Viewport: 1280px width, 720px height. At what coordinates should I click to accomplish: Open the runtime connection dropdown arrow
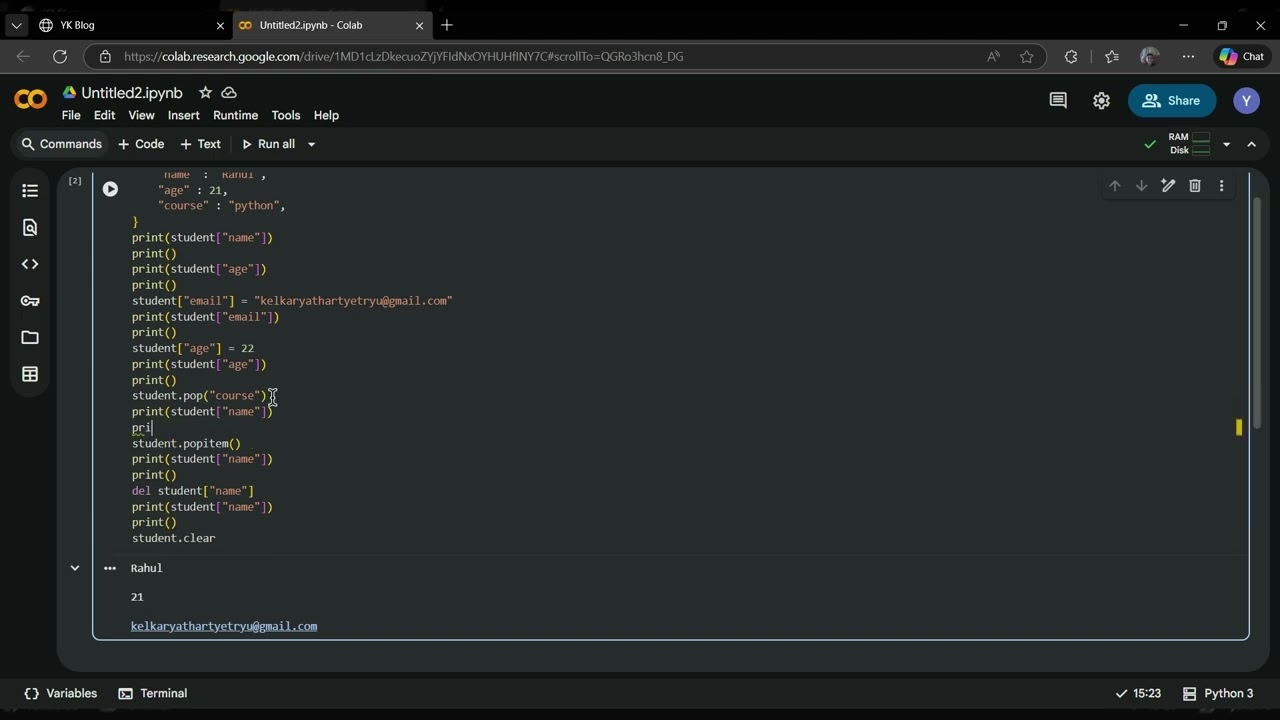(x=1226, y=144)
